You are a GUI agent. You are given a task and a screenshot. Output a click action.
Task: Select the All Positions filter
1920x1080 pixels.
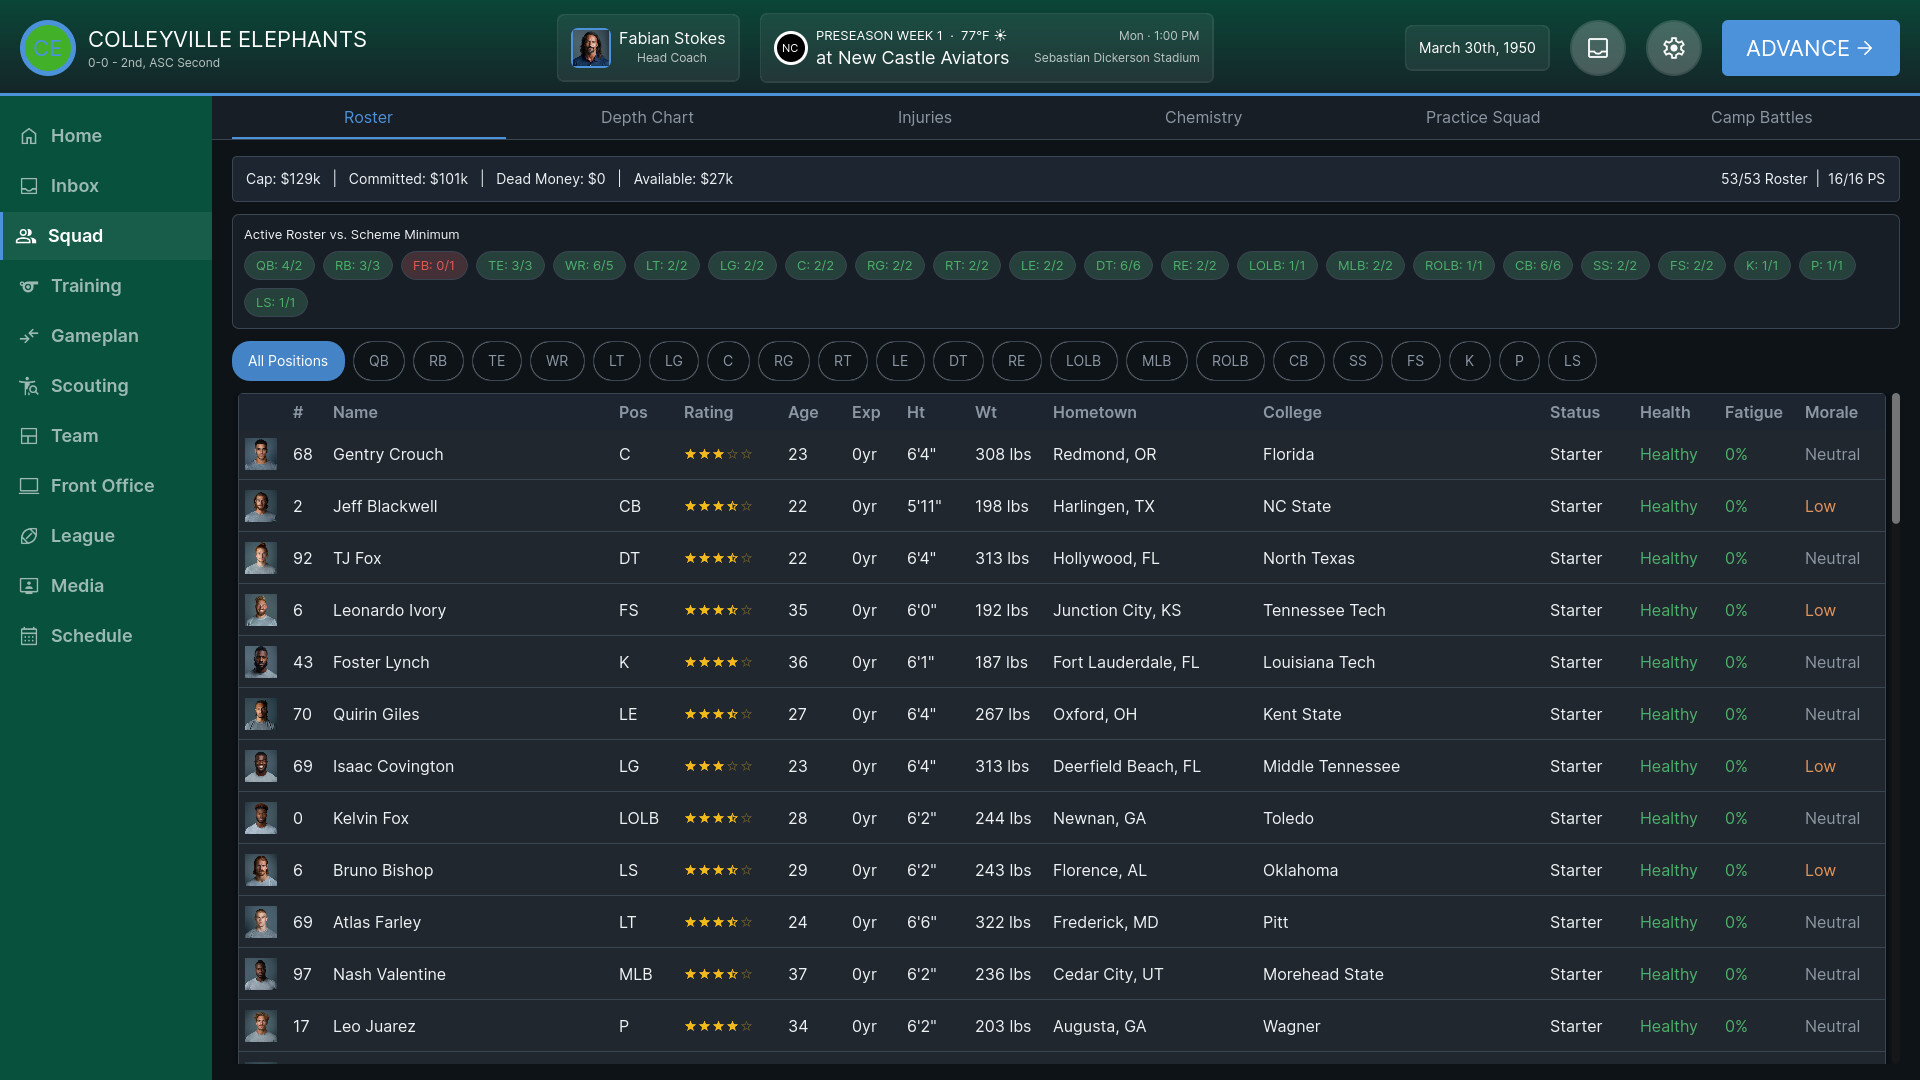(x=288, y=361)
